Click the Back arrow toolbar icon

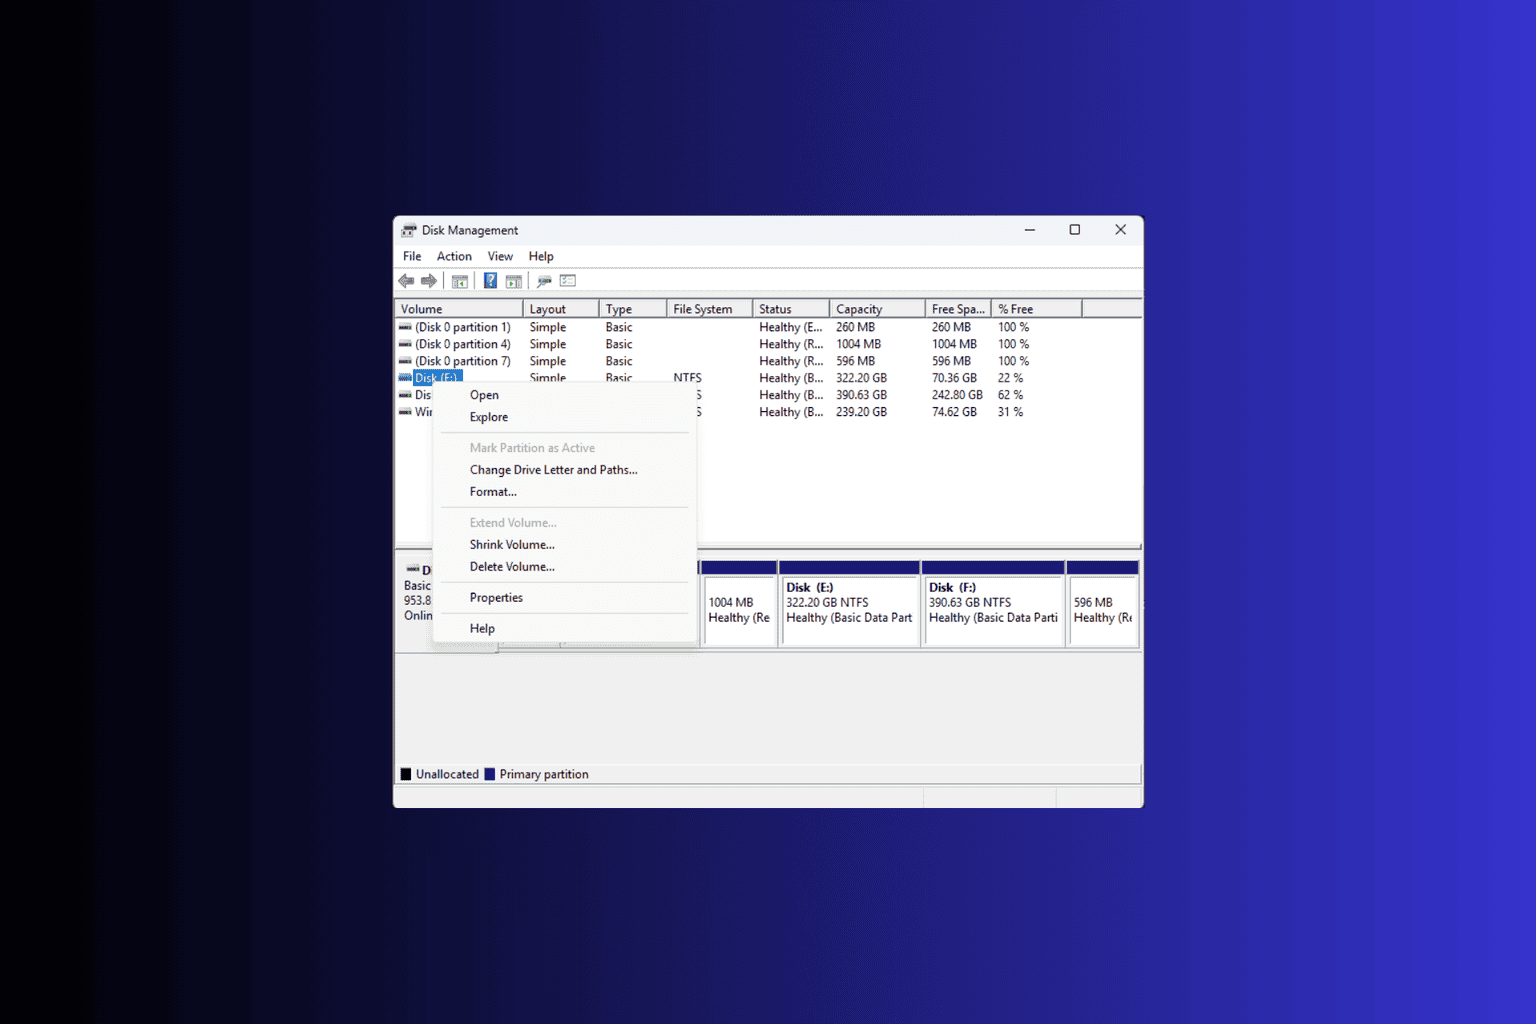click(406, 281)
